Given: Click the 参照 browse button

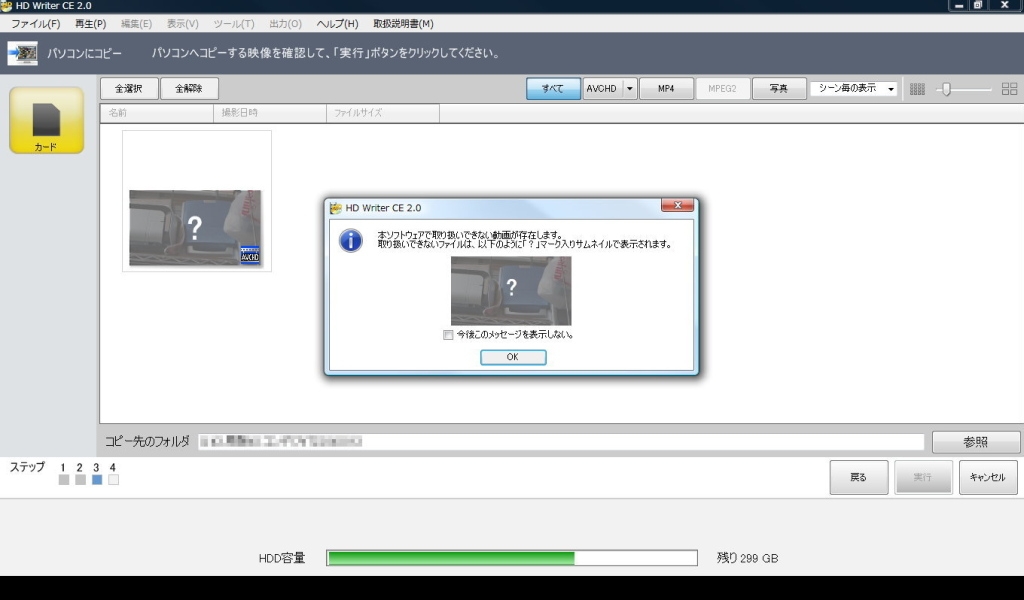Looking at the screenshot, I should point(976,442).
